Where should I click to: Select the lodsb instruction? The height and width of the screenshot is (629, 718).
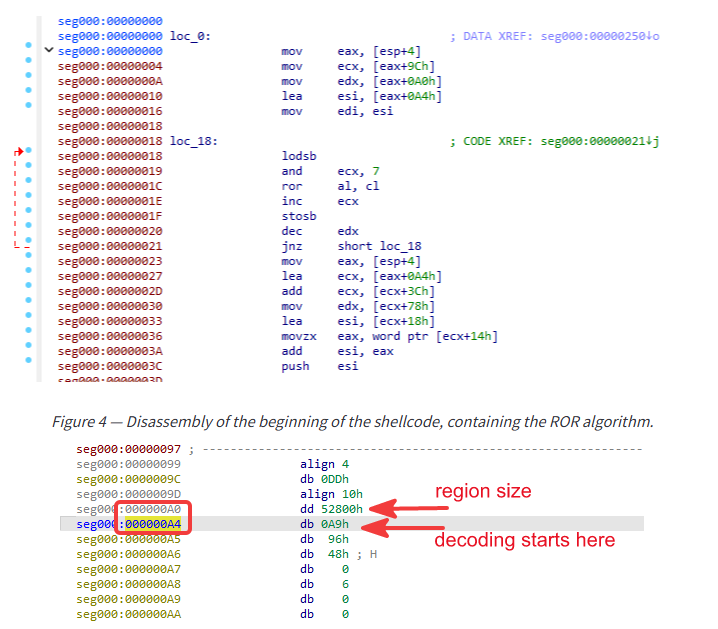(x=299, y=156)
